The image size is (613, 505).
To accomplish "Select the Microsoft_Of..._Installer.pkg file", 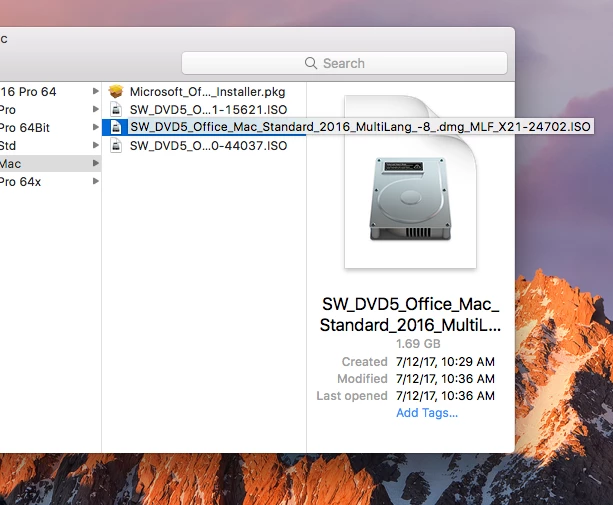I will 204,91.
